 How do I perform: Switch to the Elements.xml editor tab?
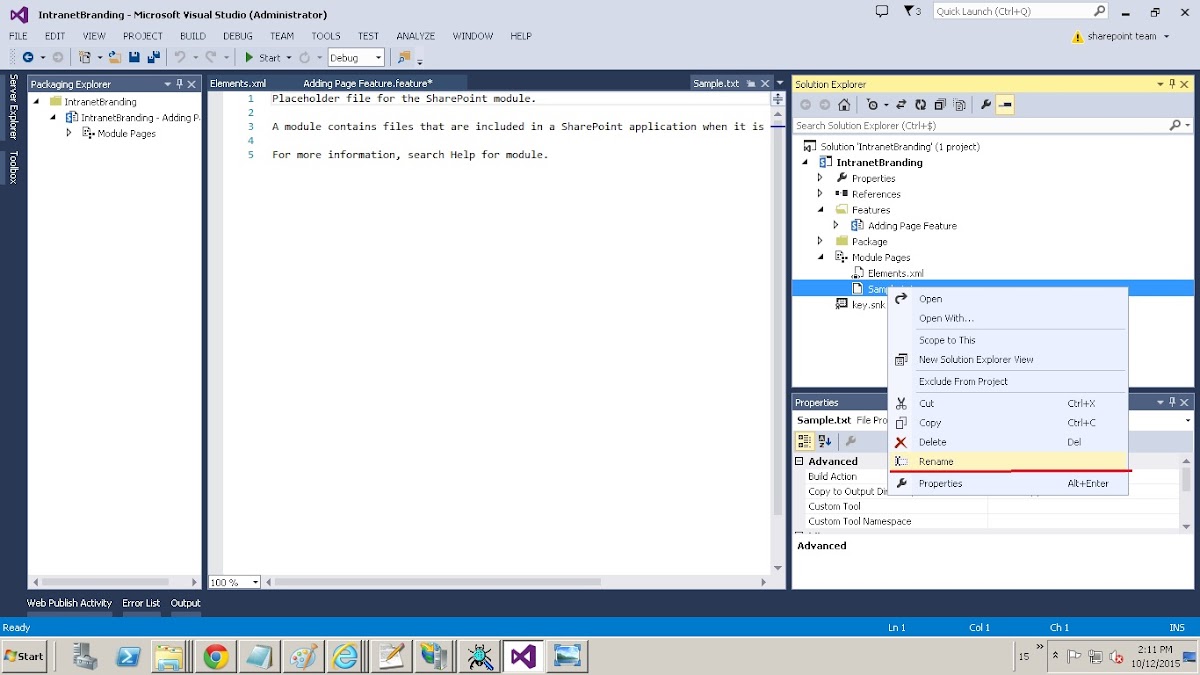click(x=238, y=83)
